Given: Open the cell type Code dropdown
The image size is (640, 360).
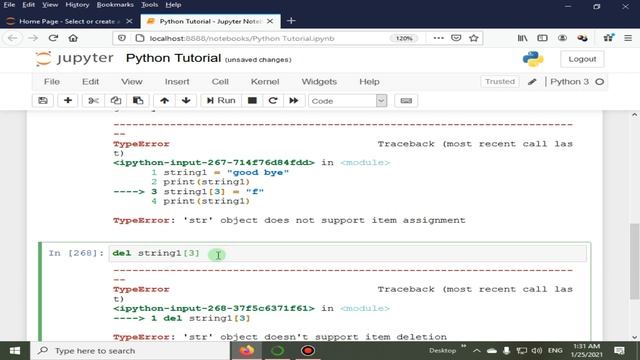Looking at the screenshot, I should [347, 100].
